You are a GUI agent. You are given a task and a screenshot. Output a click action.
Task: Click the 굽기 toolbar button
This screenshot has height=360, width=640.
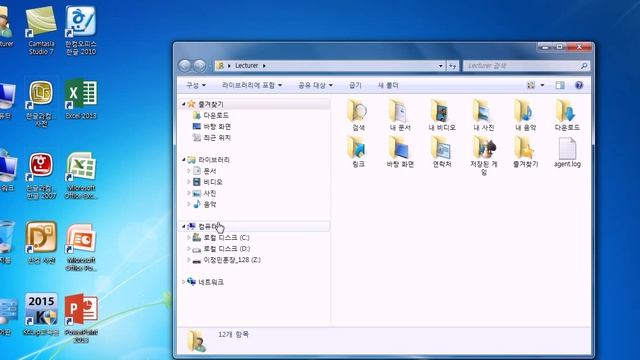tap(355, 85)
